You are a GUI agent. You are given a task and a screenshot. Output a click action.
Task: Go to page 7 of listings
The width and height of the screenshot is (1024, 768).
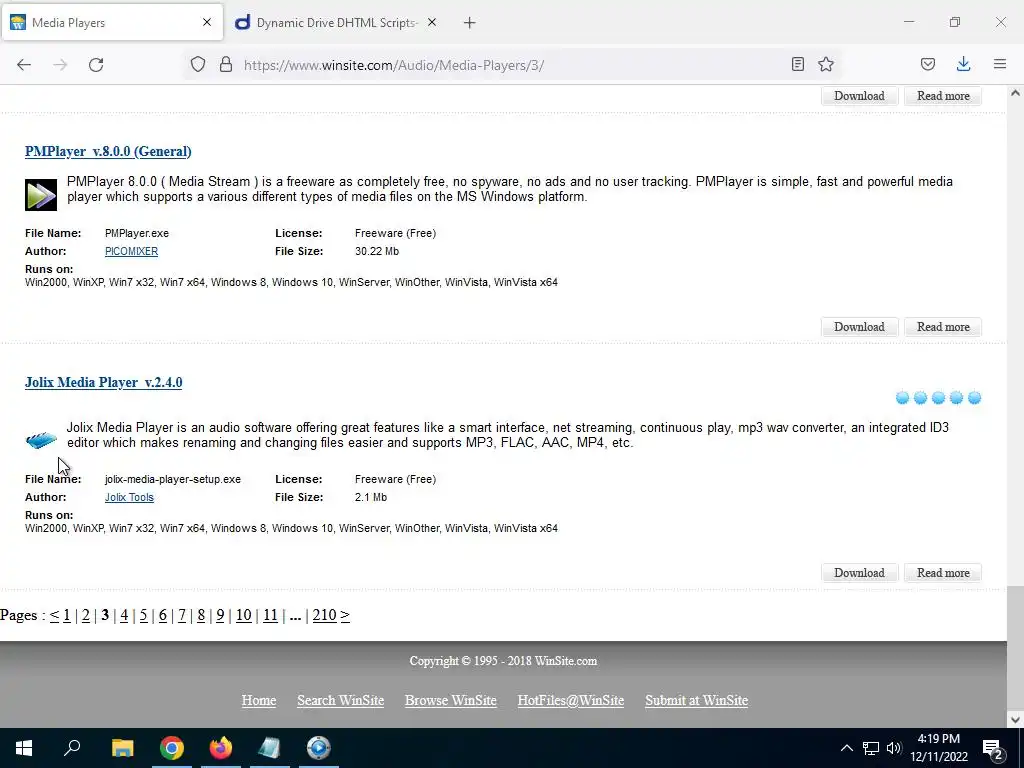point(182,616)
